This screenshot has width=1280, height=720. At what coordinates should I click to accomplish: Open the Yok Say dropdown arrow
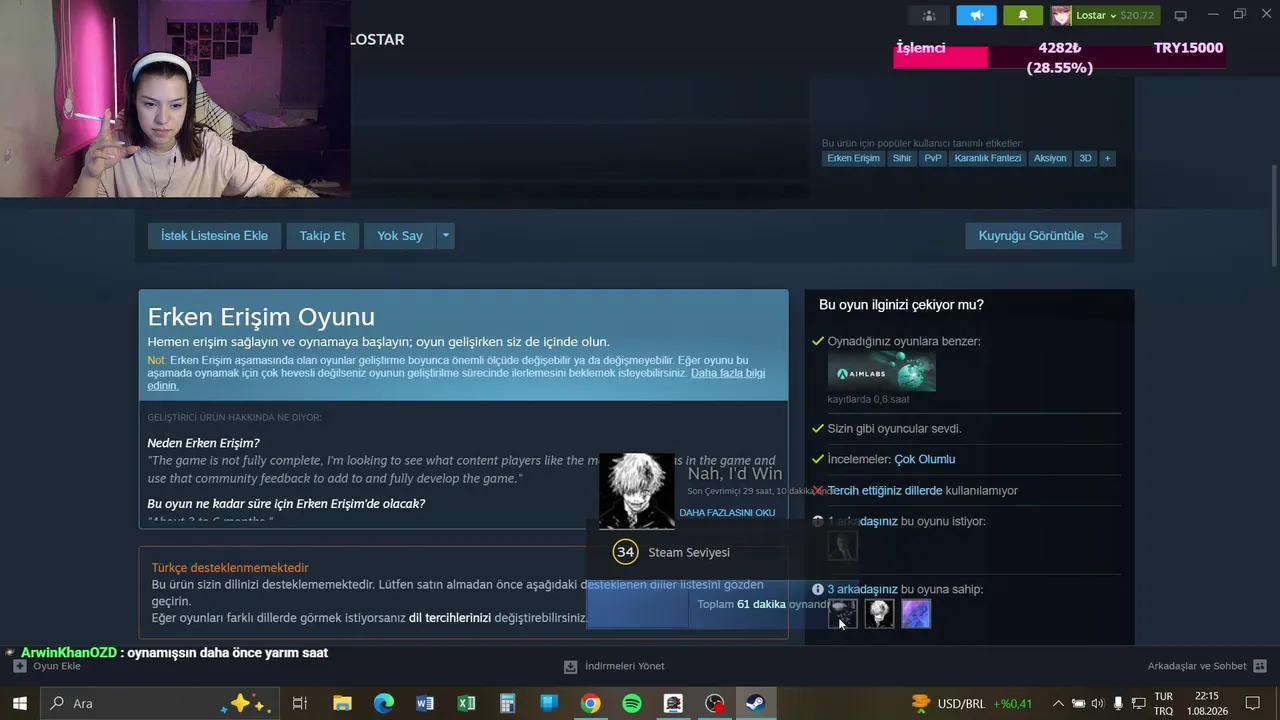tap(446, 236)
